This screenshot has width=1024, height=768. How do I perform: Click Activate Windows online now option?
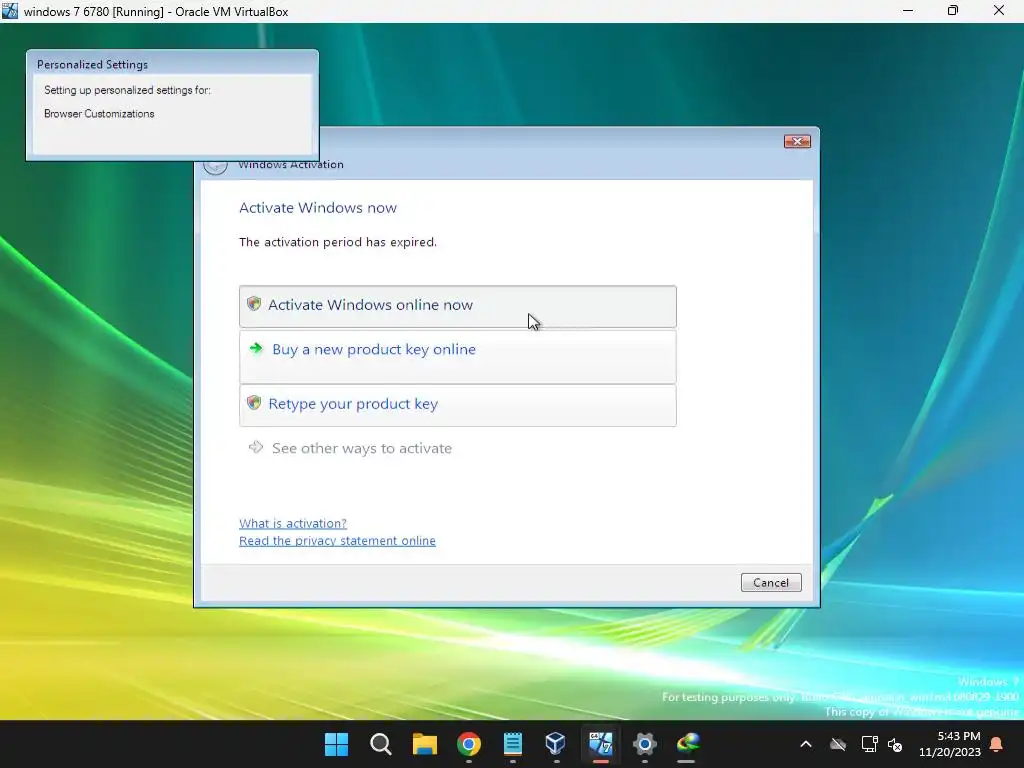point(457,306)
